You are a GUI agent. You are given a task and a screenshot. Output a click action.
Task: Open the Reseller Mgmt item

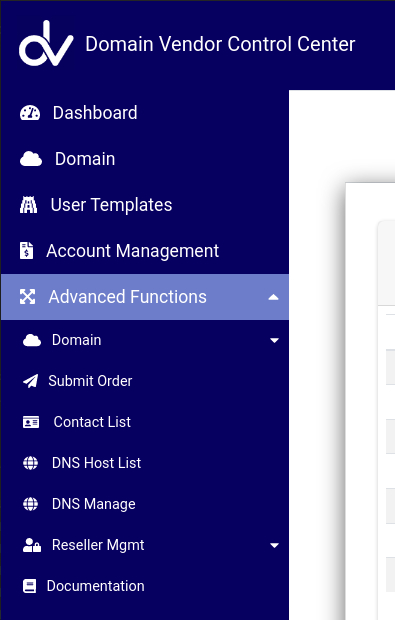pos(145,545)
